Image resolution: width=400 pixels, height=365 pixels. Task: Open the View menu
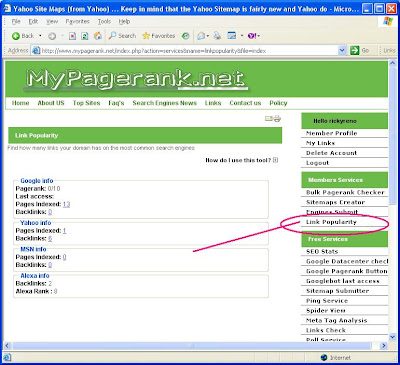click(52, 22)
